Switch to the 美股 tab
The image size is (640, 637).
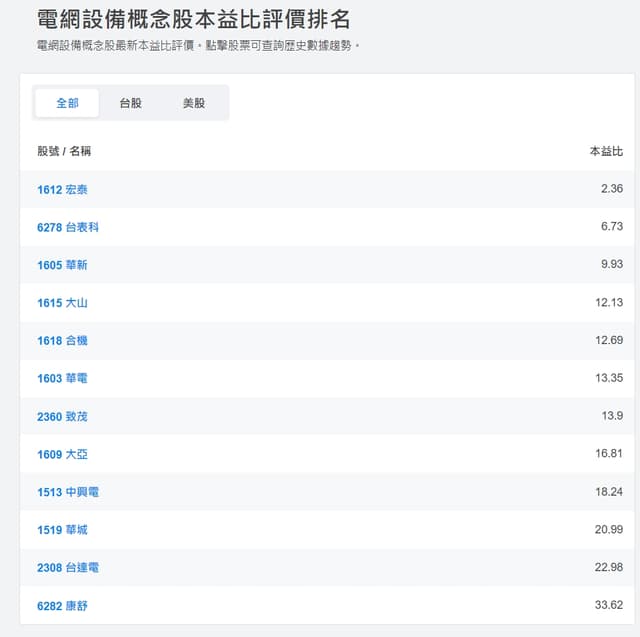(x=194, y=103)
